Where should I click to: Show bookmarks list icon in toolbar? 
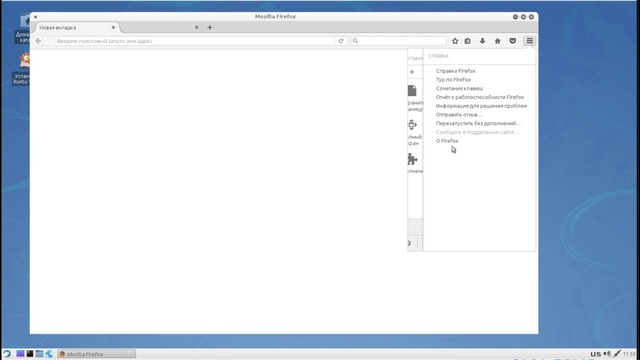468,41
